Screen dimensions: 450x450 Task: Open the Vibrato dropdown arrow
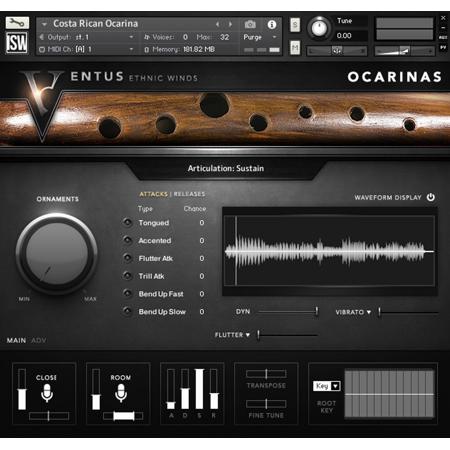tap(369, 312)
